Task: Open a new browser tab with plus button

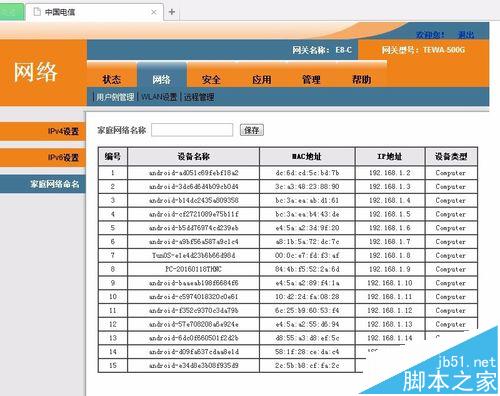Action: click(172, 12)
